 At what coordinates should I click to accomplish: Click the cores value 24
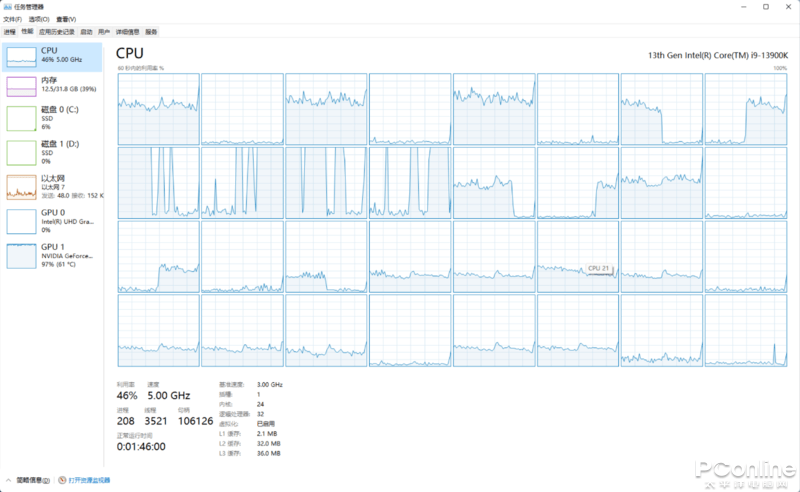click(x=260, y=404)
